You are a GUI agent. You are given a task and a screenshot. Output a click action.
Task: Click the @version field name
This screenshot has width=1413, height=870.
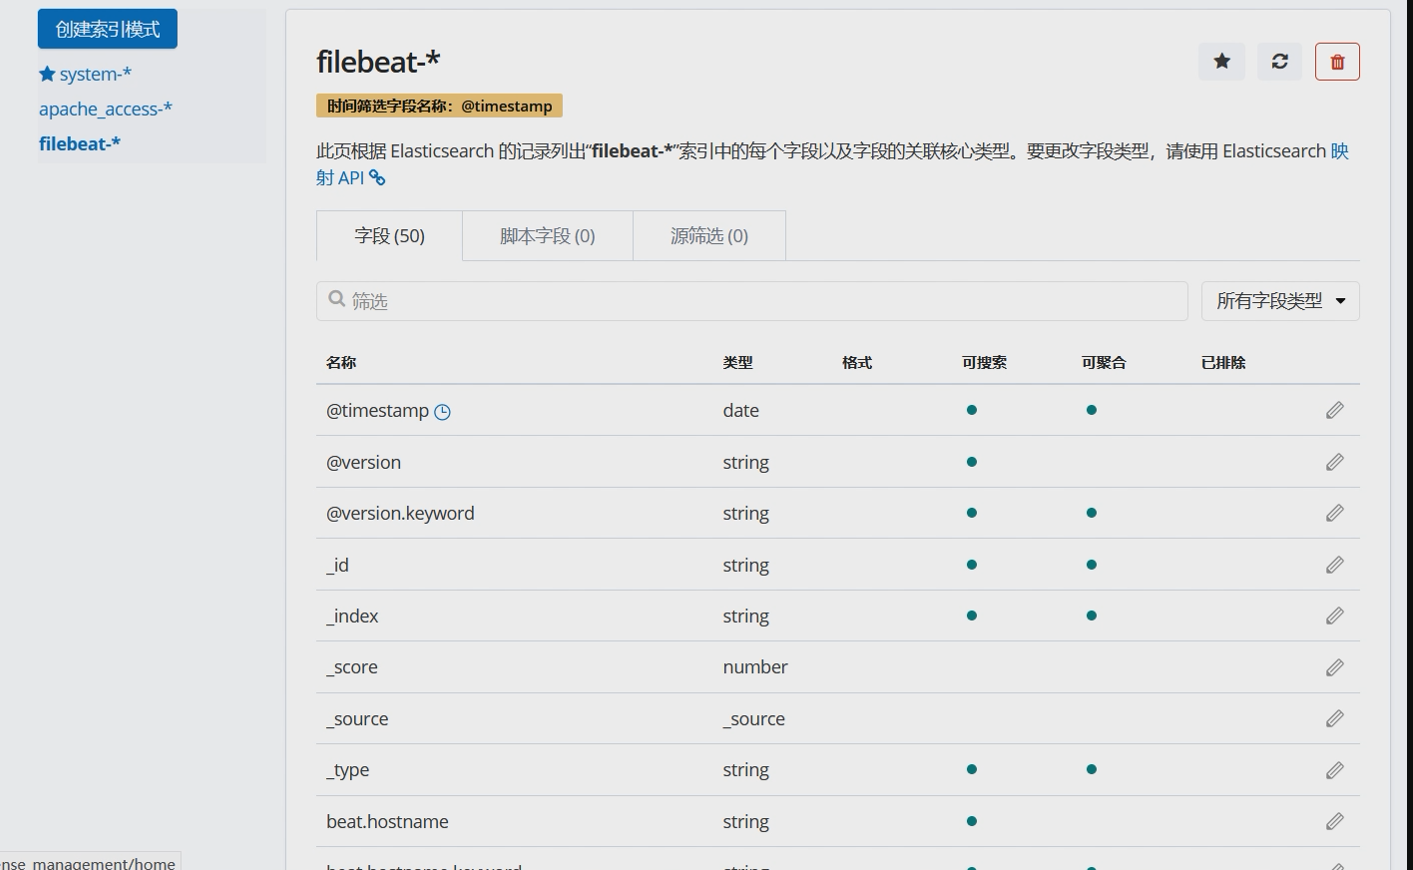[363, 462]
